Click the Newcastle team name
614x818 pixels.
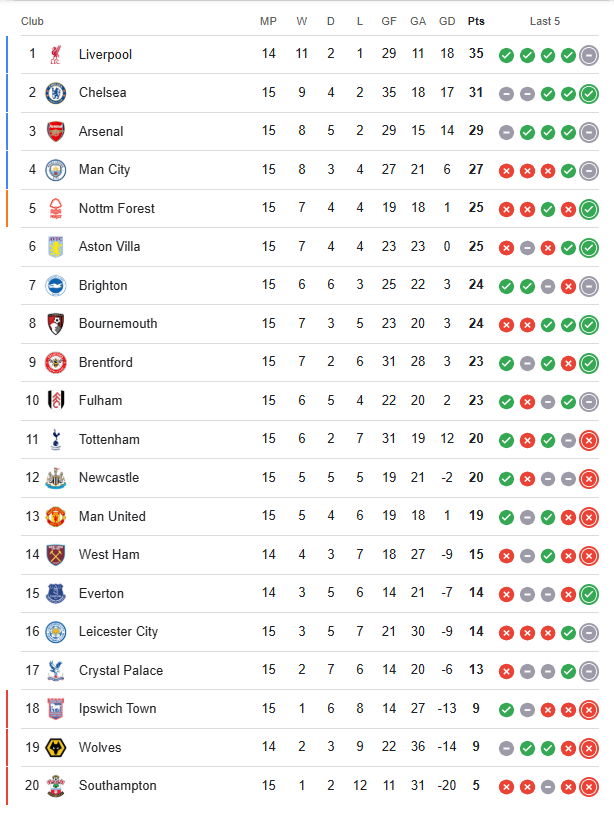point(109,478)
